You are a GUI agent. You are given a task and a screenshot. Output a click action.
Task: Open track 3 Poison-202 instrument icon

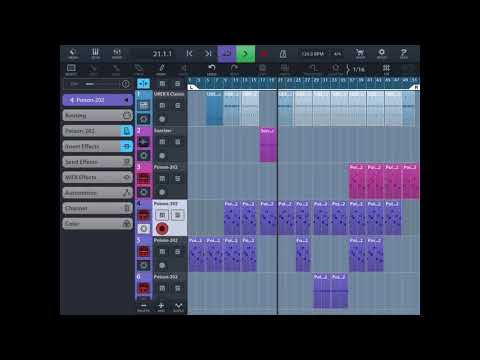coord(144,179)
